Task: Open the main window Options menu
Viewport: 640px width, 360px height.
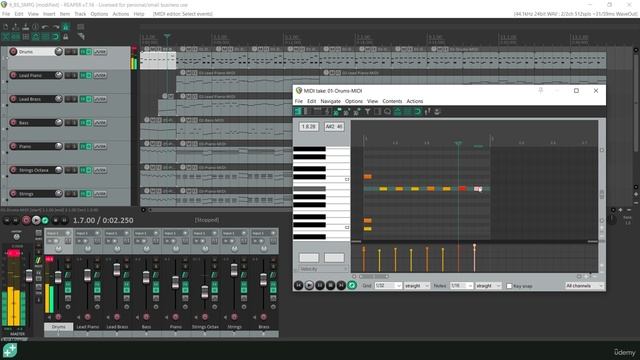Action: [x=99, y=14]
